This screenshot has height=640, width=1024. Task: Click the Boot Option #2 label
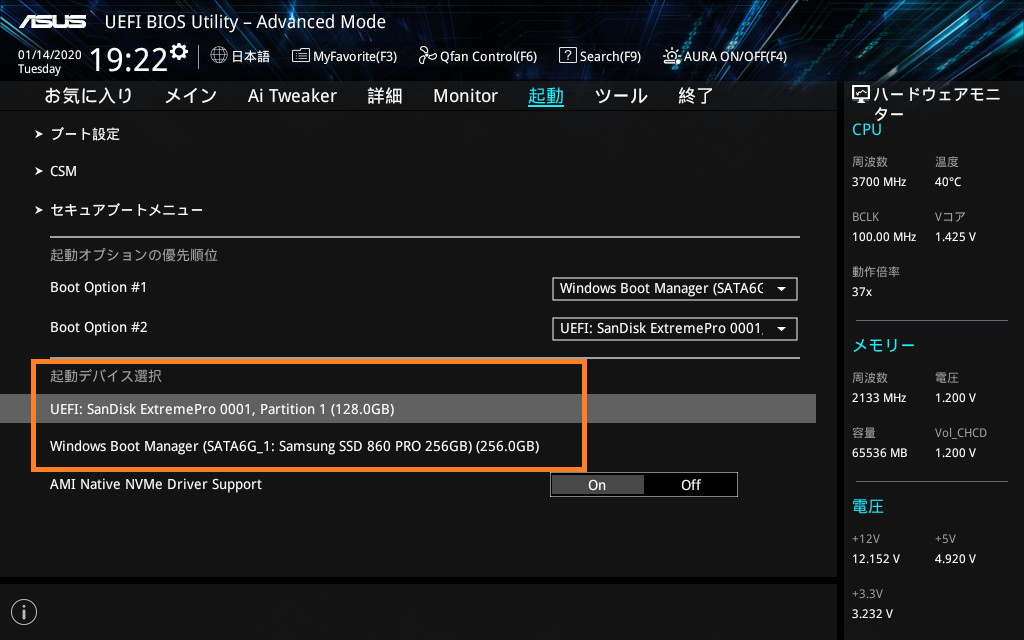[x=99, y=327]
